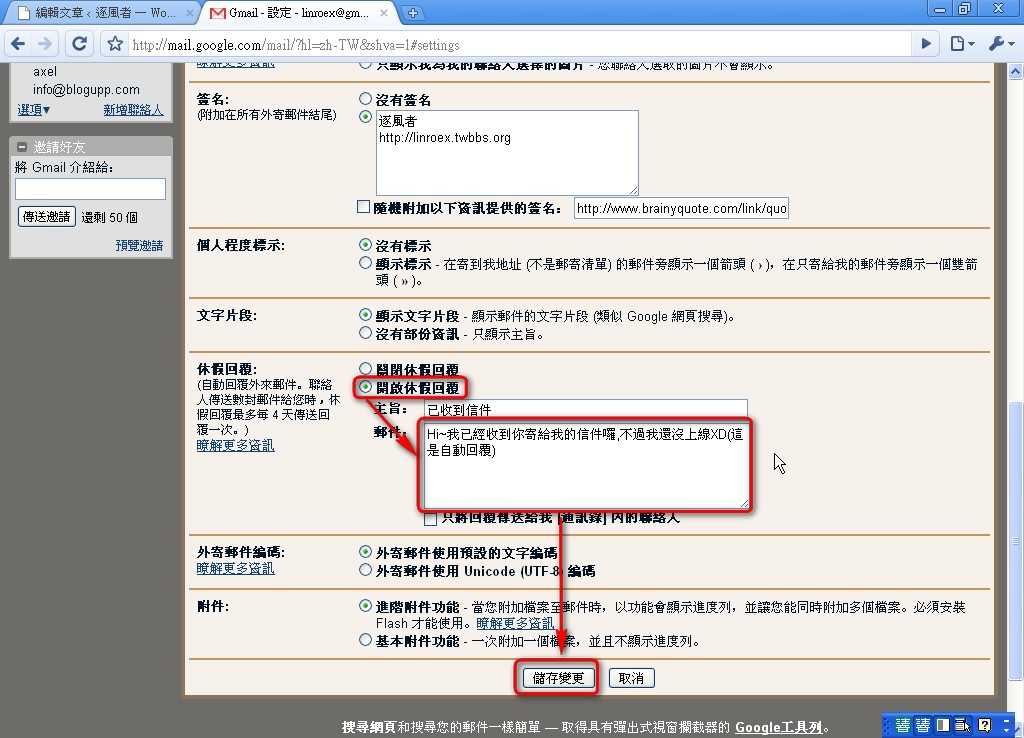
Task: Open the 預覽邀請 link
Action: [139, 246]
